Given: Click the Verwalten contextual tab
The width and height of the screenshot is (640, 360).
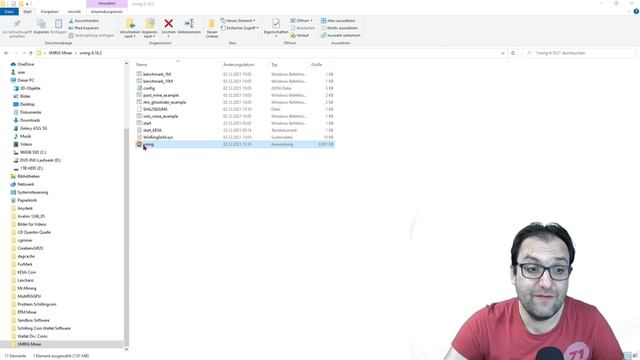Looking at the screenshot, I should [107, 4].
